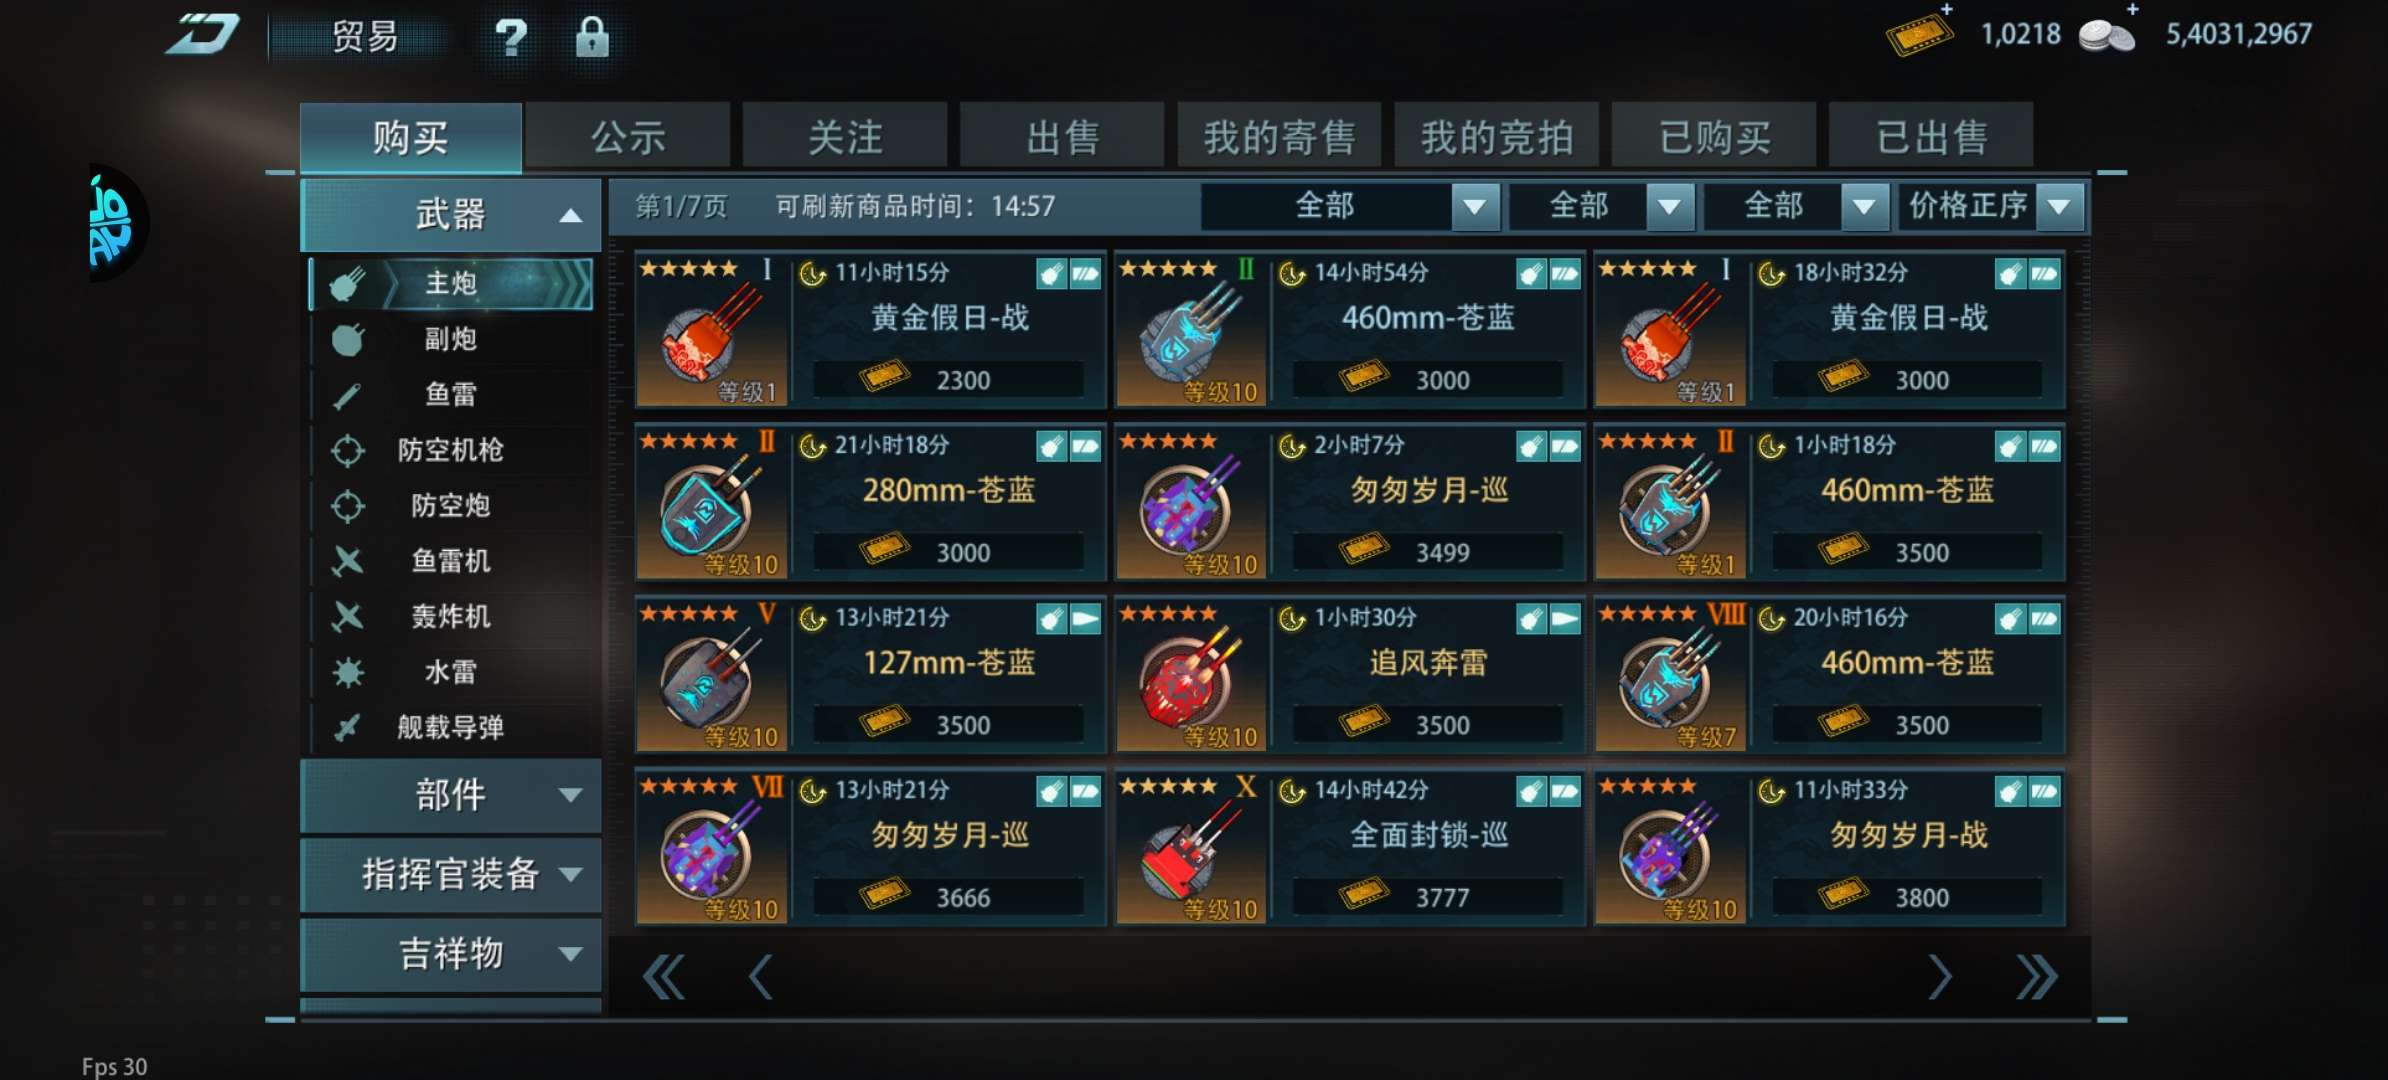Viewport: 2388px width, 1080px height.
Task: Go to next page arrow
Action: coord(1939,977)
